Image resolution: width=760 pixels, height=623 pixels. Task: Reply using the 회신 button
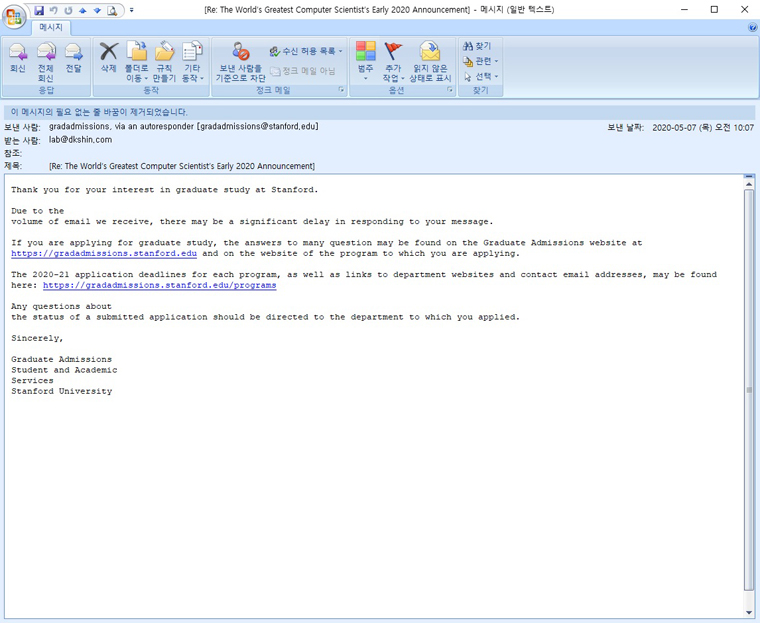point(17,58)
